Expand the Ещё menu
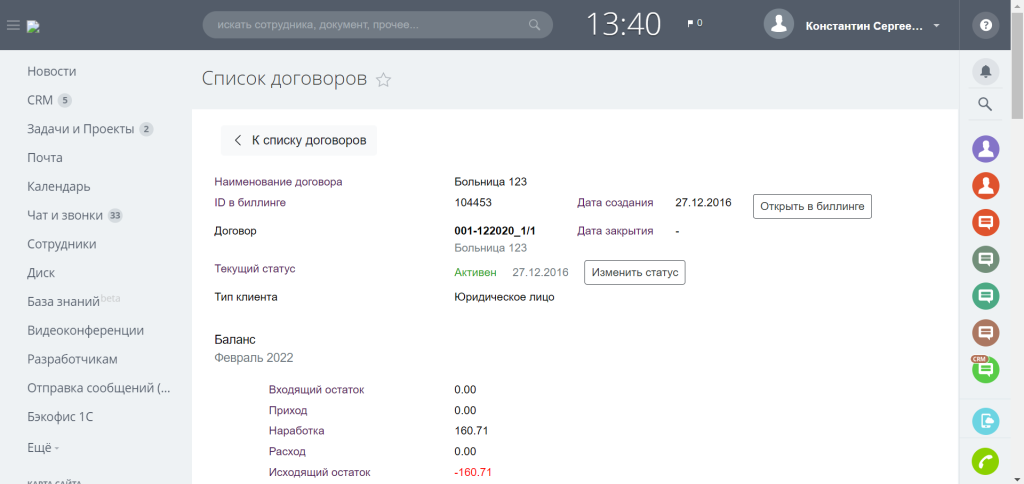Screen dimensions: 1024x484 coord(43,448)
